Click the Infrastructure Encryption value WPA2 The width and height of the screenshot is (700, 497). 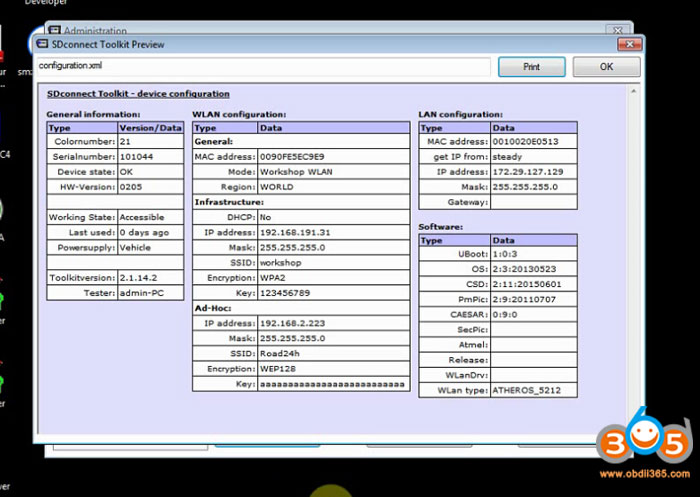272,278
